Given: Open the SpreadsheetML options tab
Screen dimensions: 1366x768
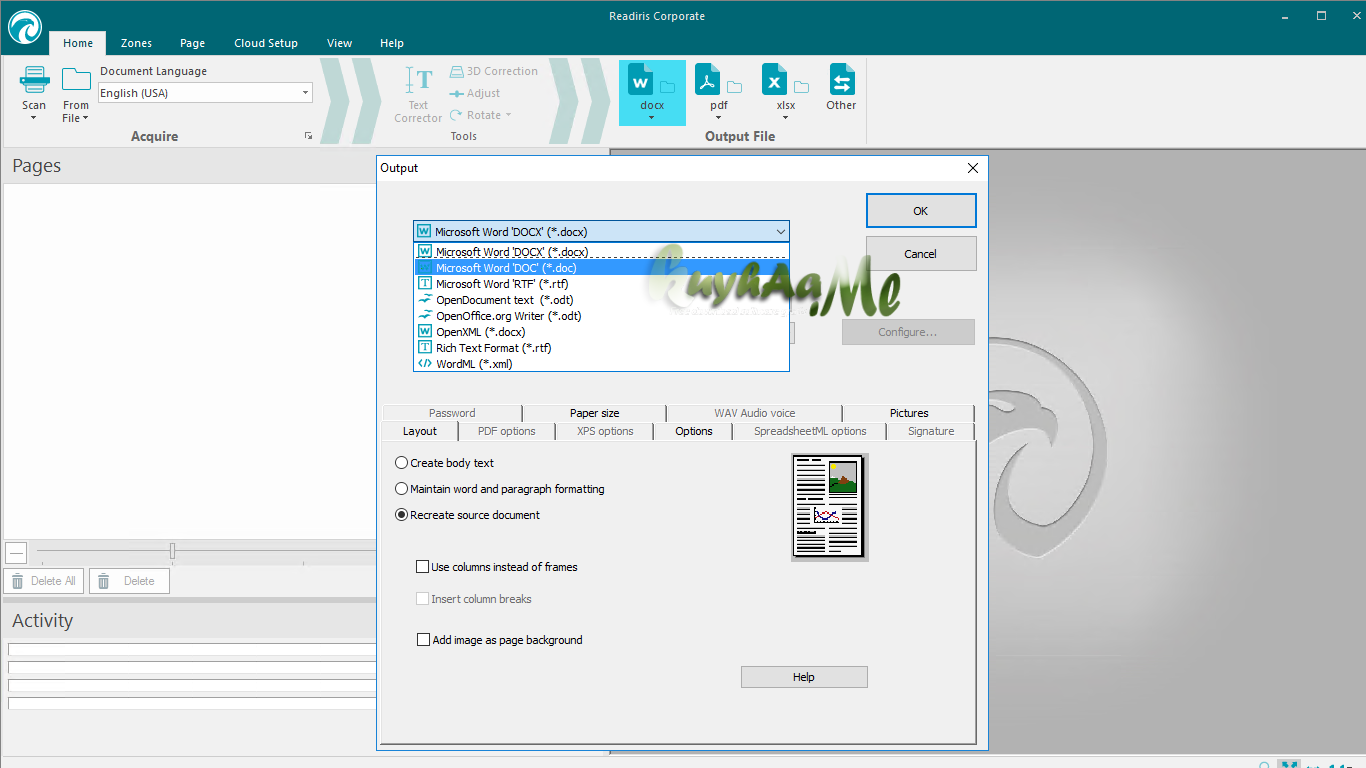Looking at the screenshot, I should 810,431.
